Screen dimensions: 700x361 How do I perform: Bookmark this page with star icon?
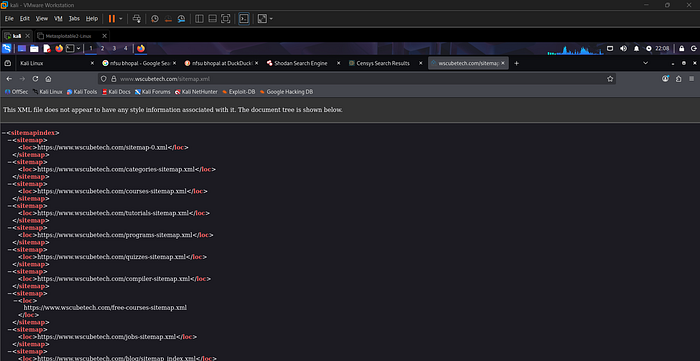tap(610, 79)
